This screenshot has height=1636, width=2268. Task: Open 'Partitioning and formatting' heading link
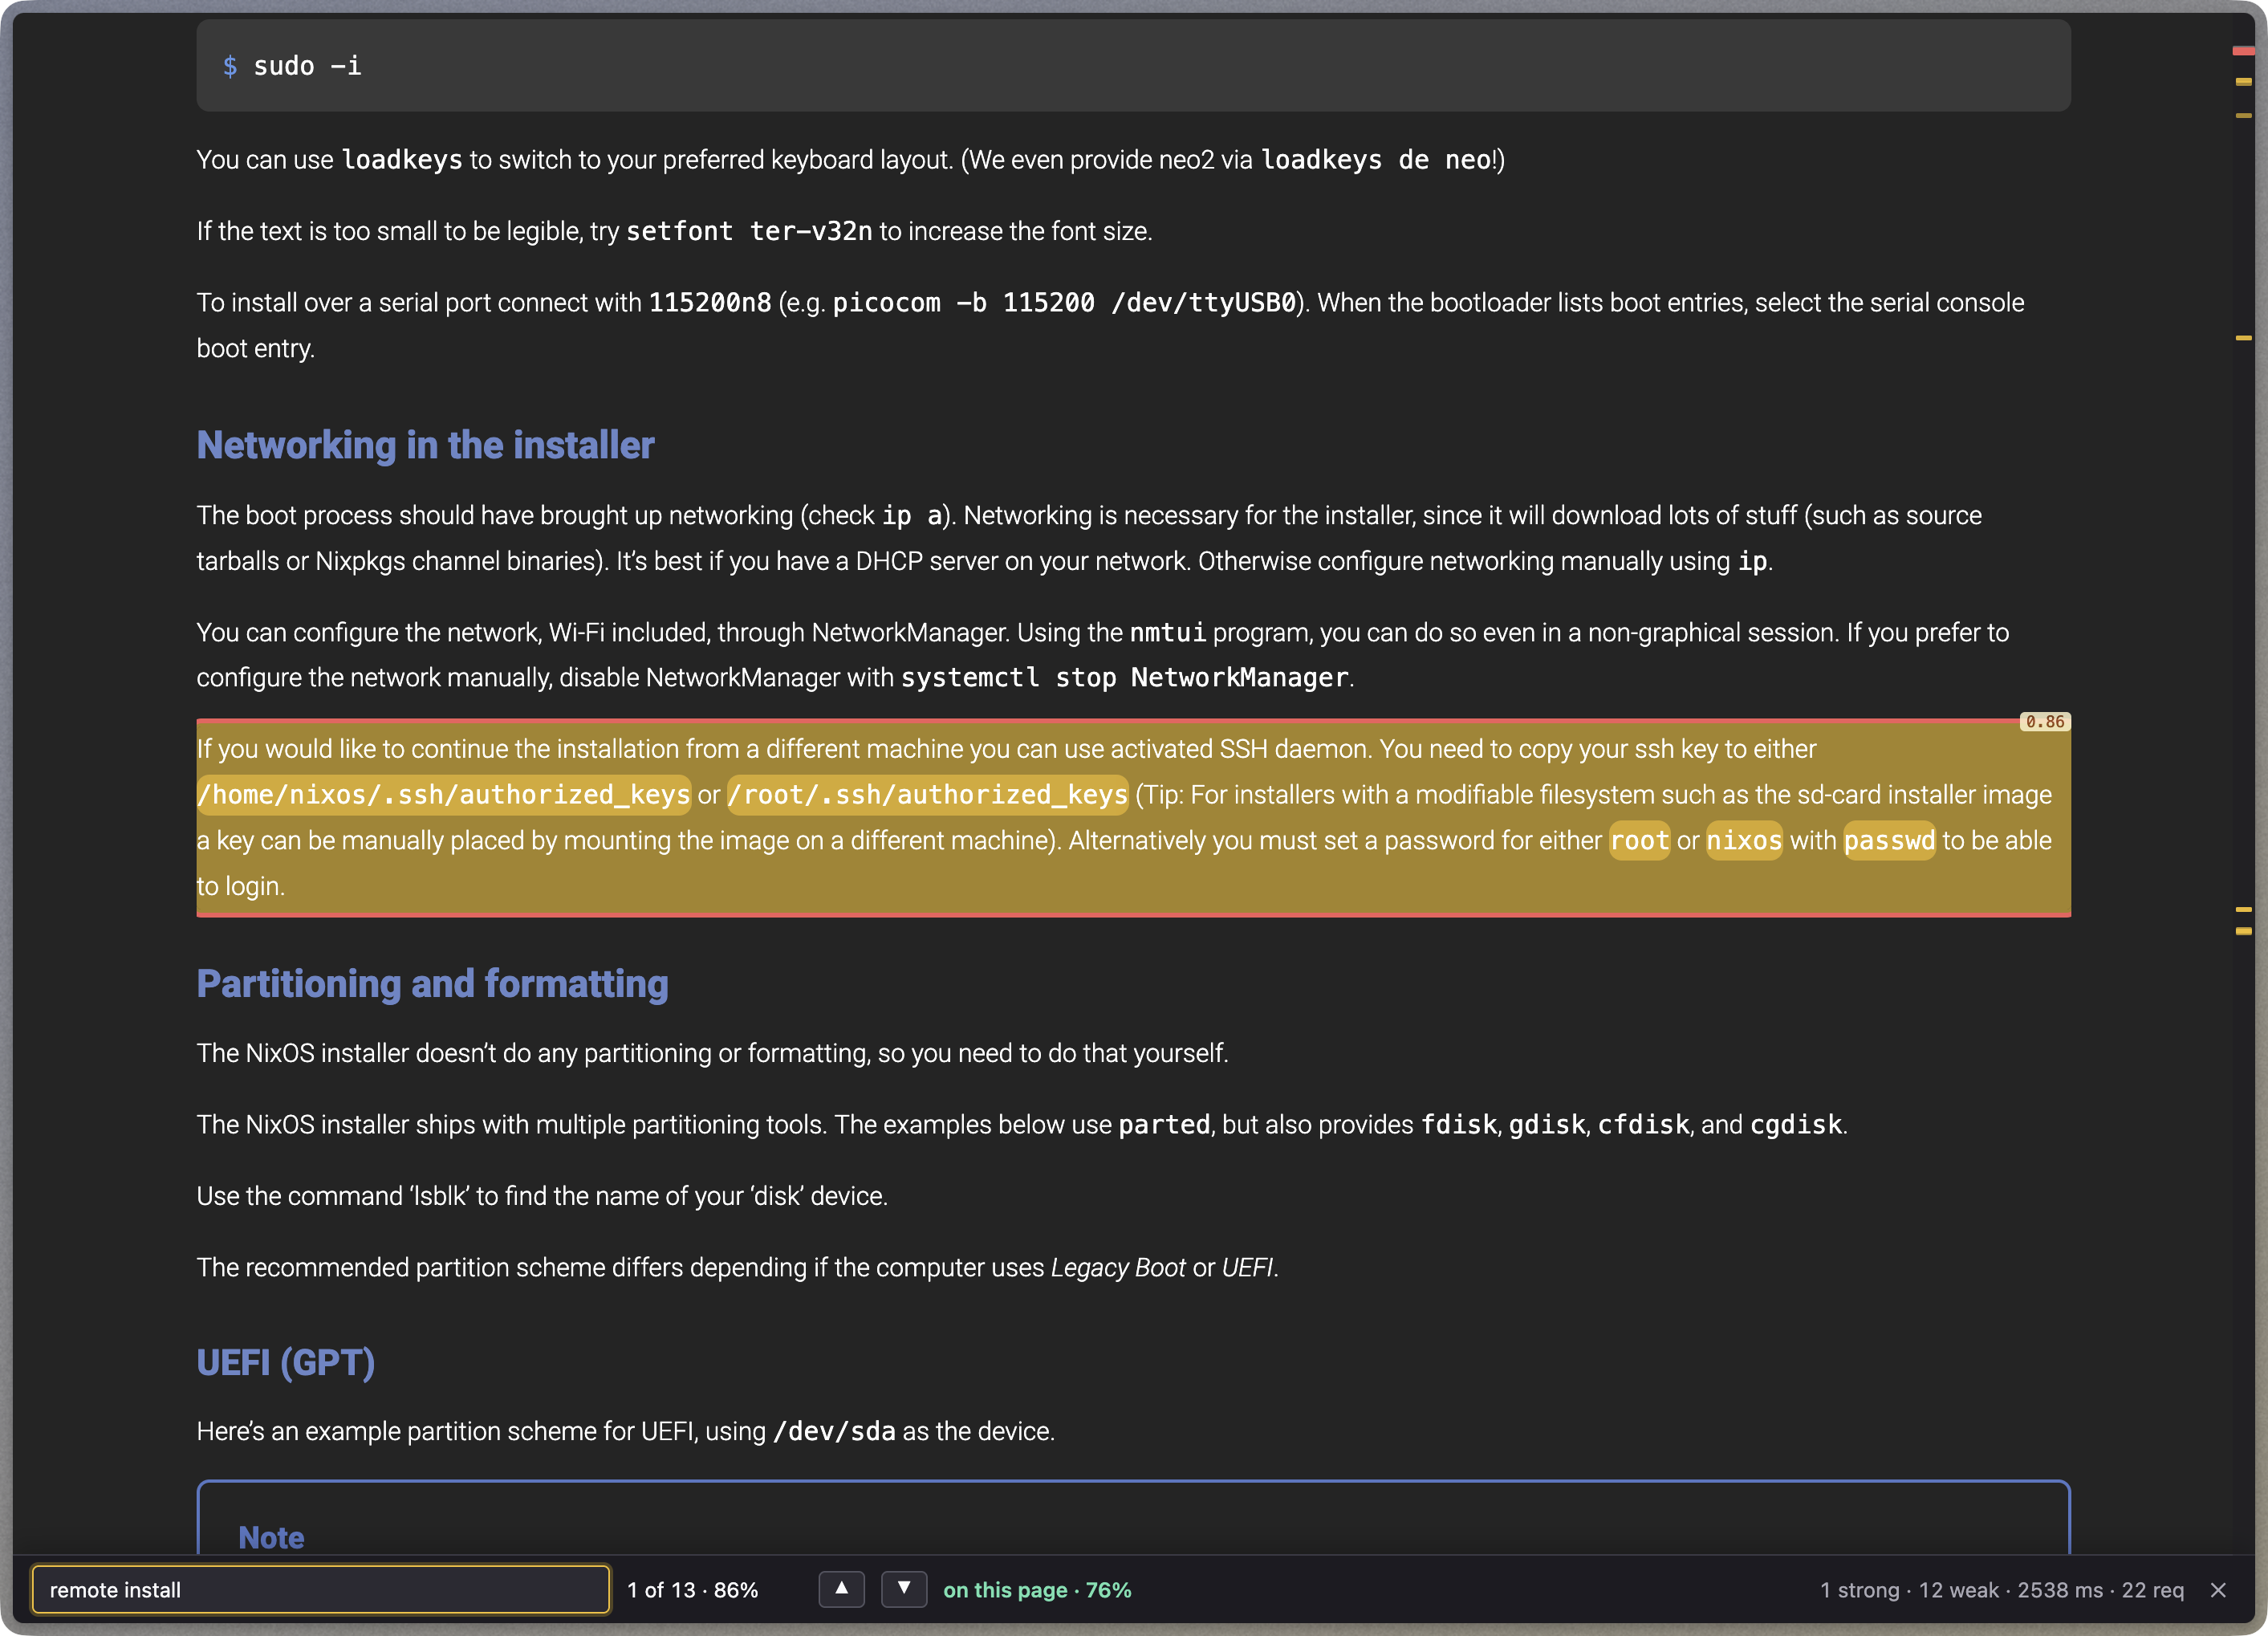click(x=432, y=984)
